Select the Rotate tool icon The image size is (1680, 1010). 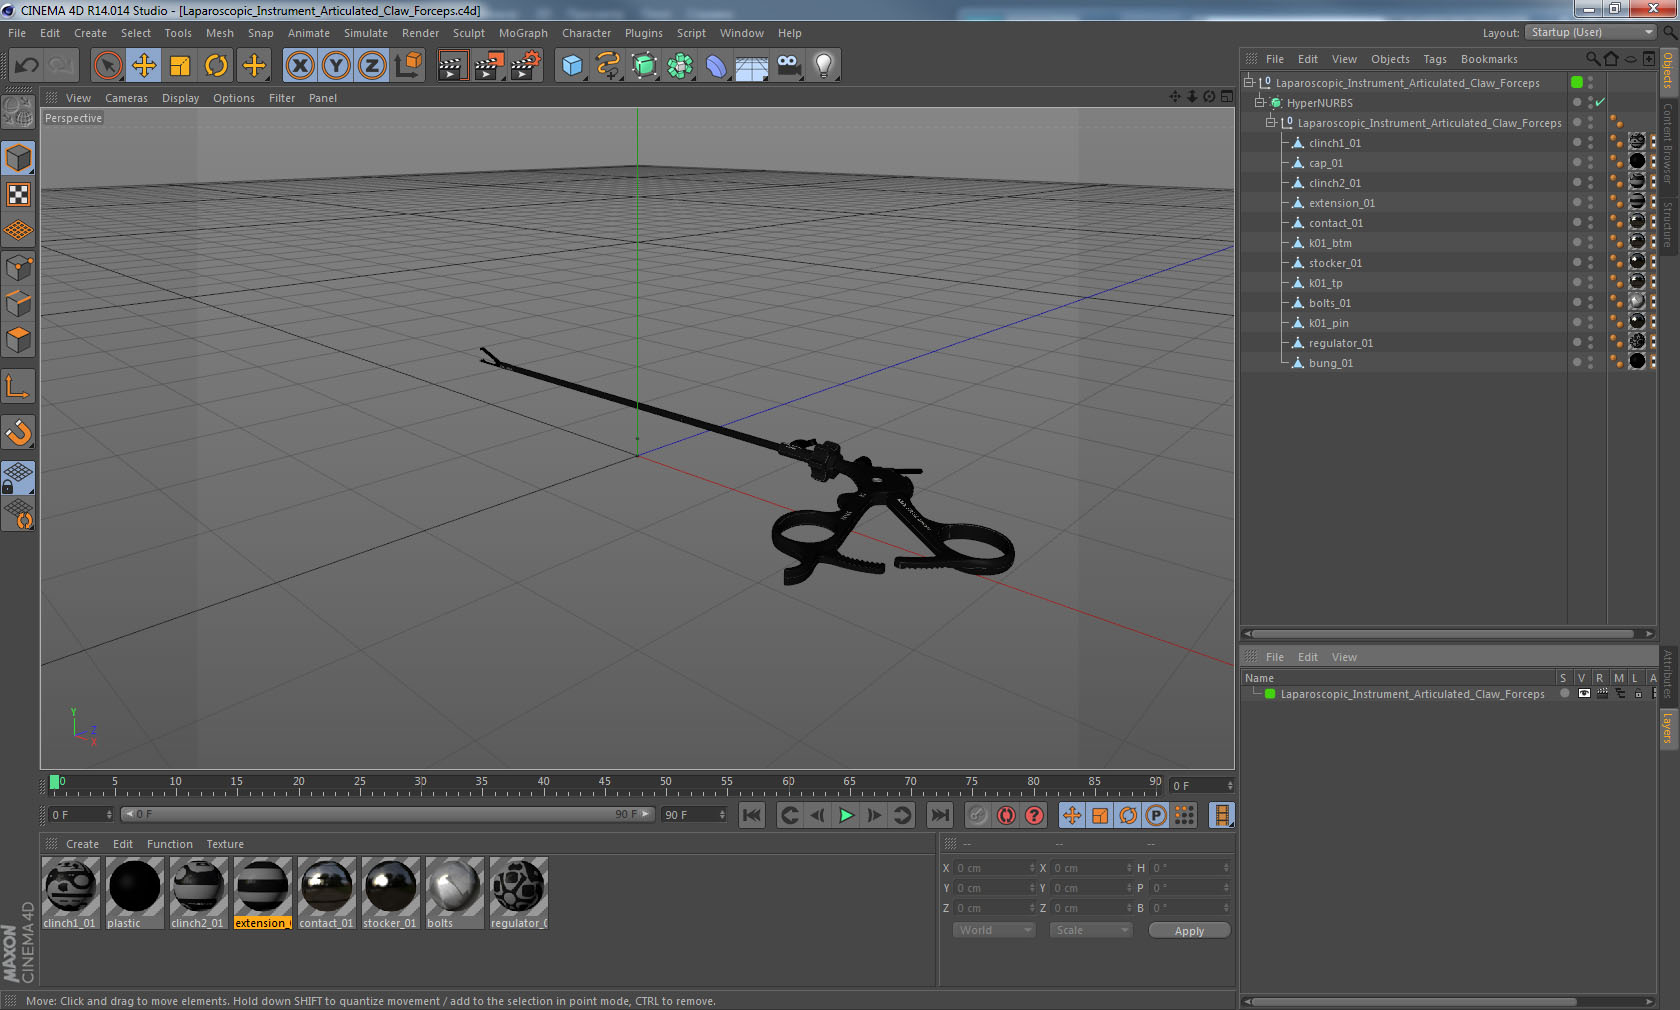216,66
